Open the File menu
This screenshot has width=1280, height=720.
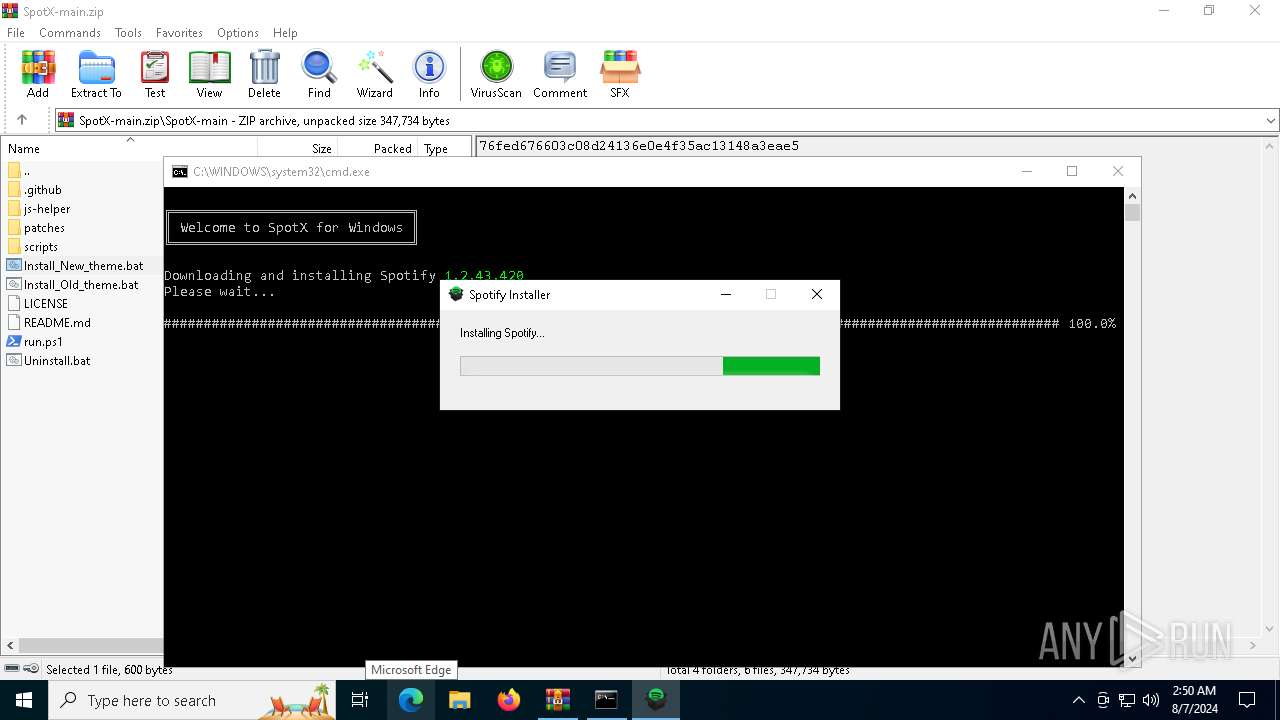point(16,33)
